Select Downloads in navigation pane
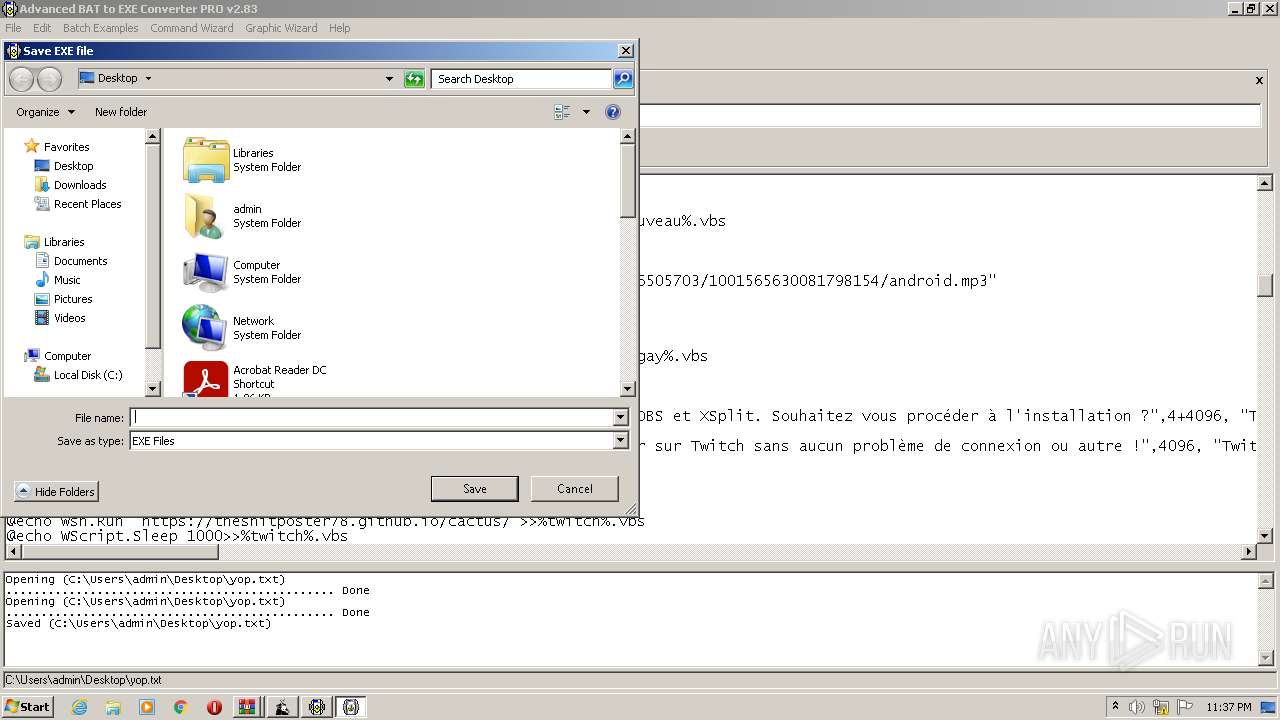This screenshot has width=1280, height=720. [70, 185]
